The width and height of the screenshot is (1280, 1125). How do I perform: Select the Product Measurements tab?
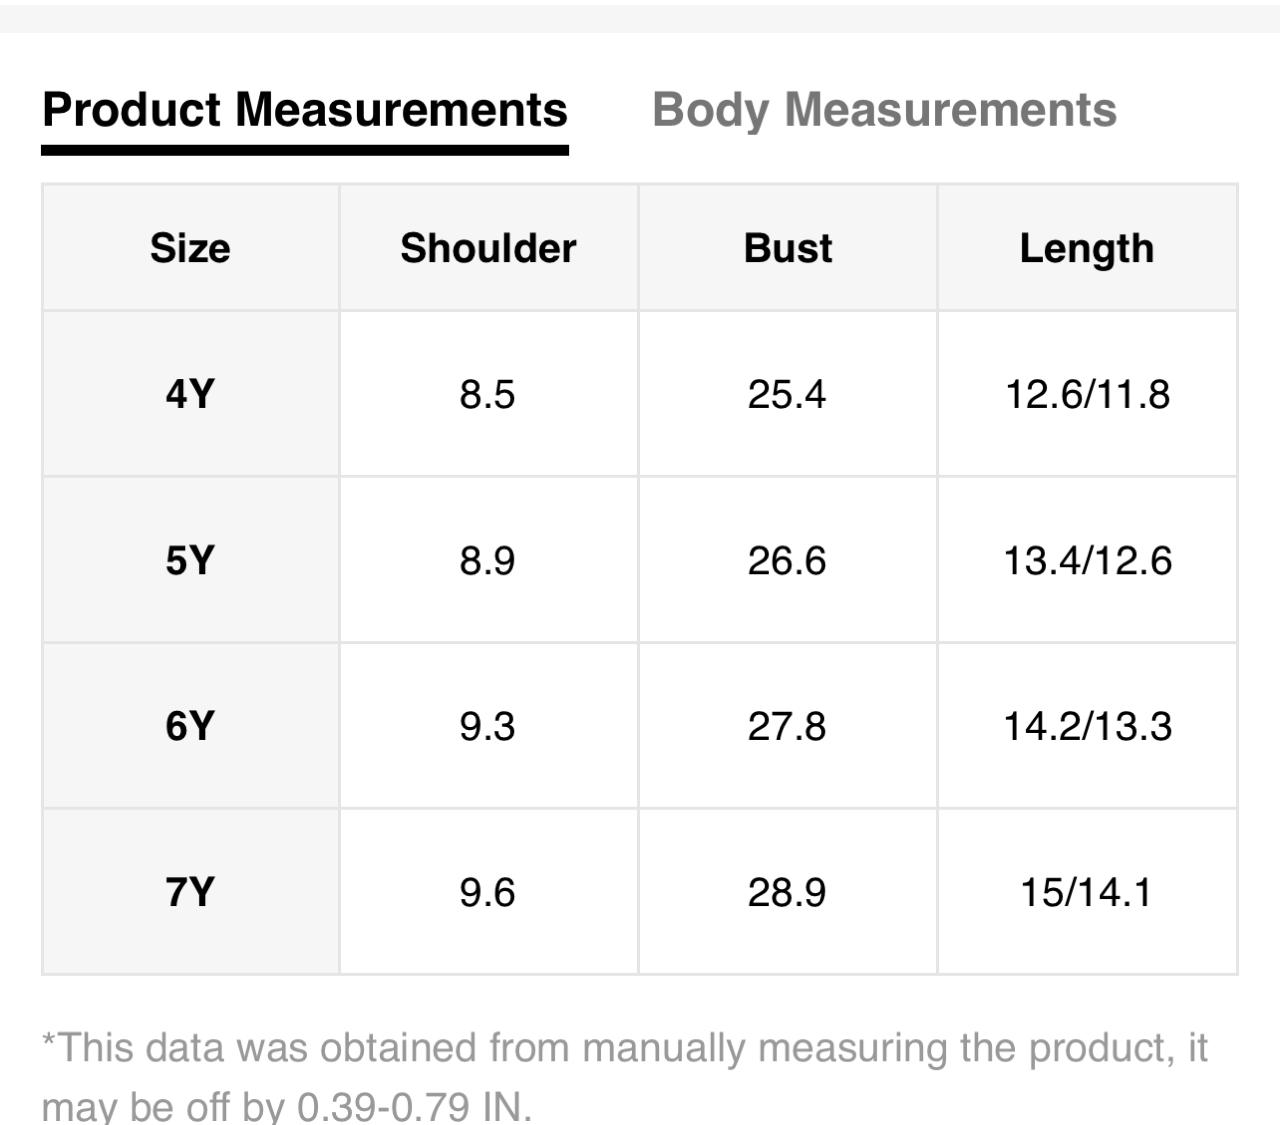point(305,110)
